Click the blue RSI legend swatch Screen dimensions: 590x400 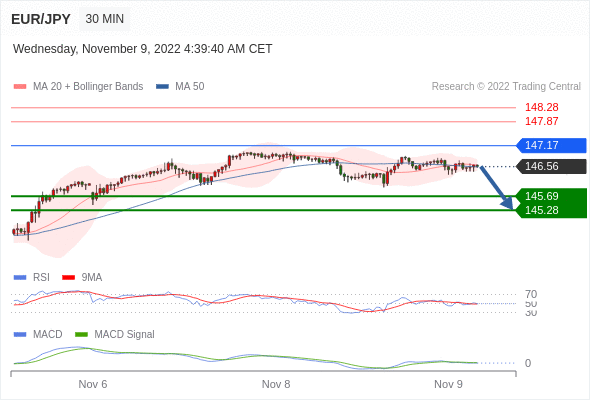tap(20, 278)
